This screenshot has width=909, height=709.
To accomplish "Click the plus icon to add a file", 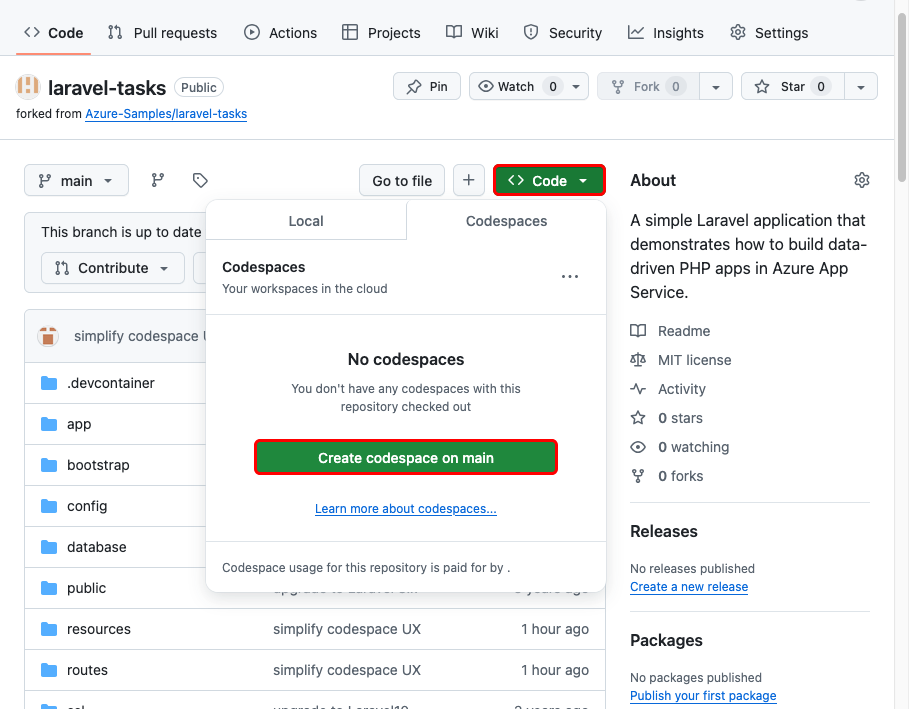I will click(468, 180).
